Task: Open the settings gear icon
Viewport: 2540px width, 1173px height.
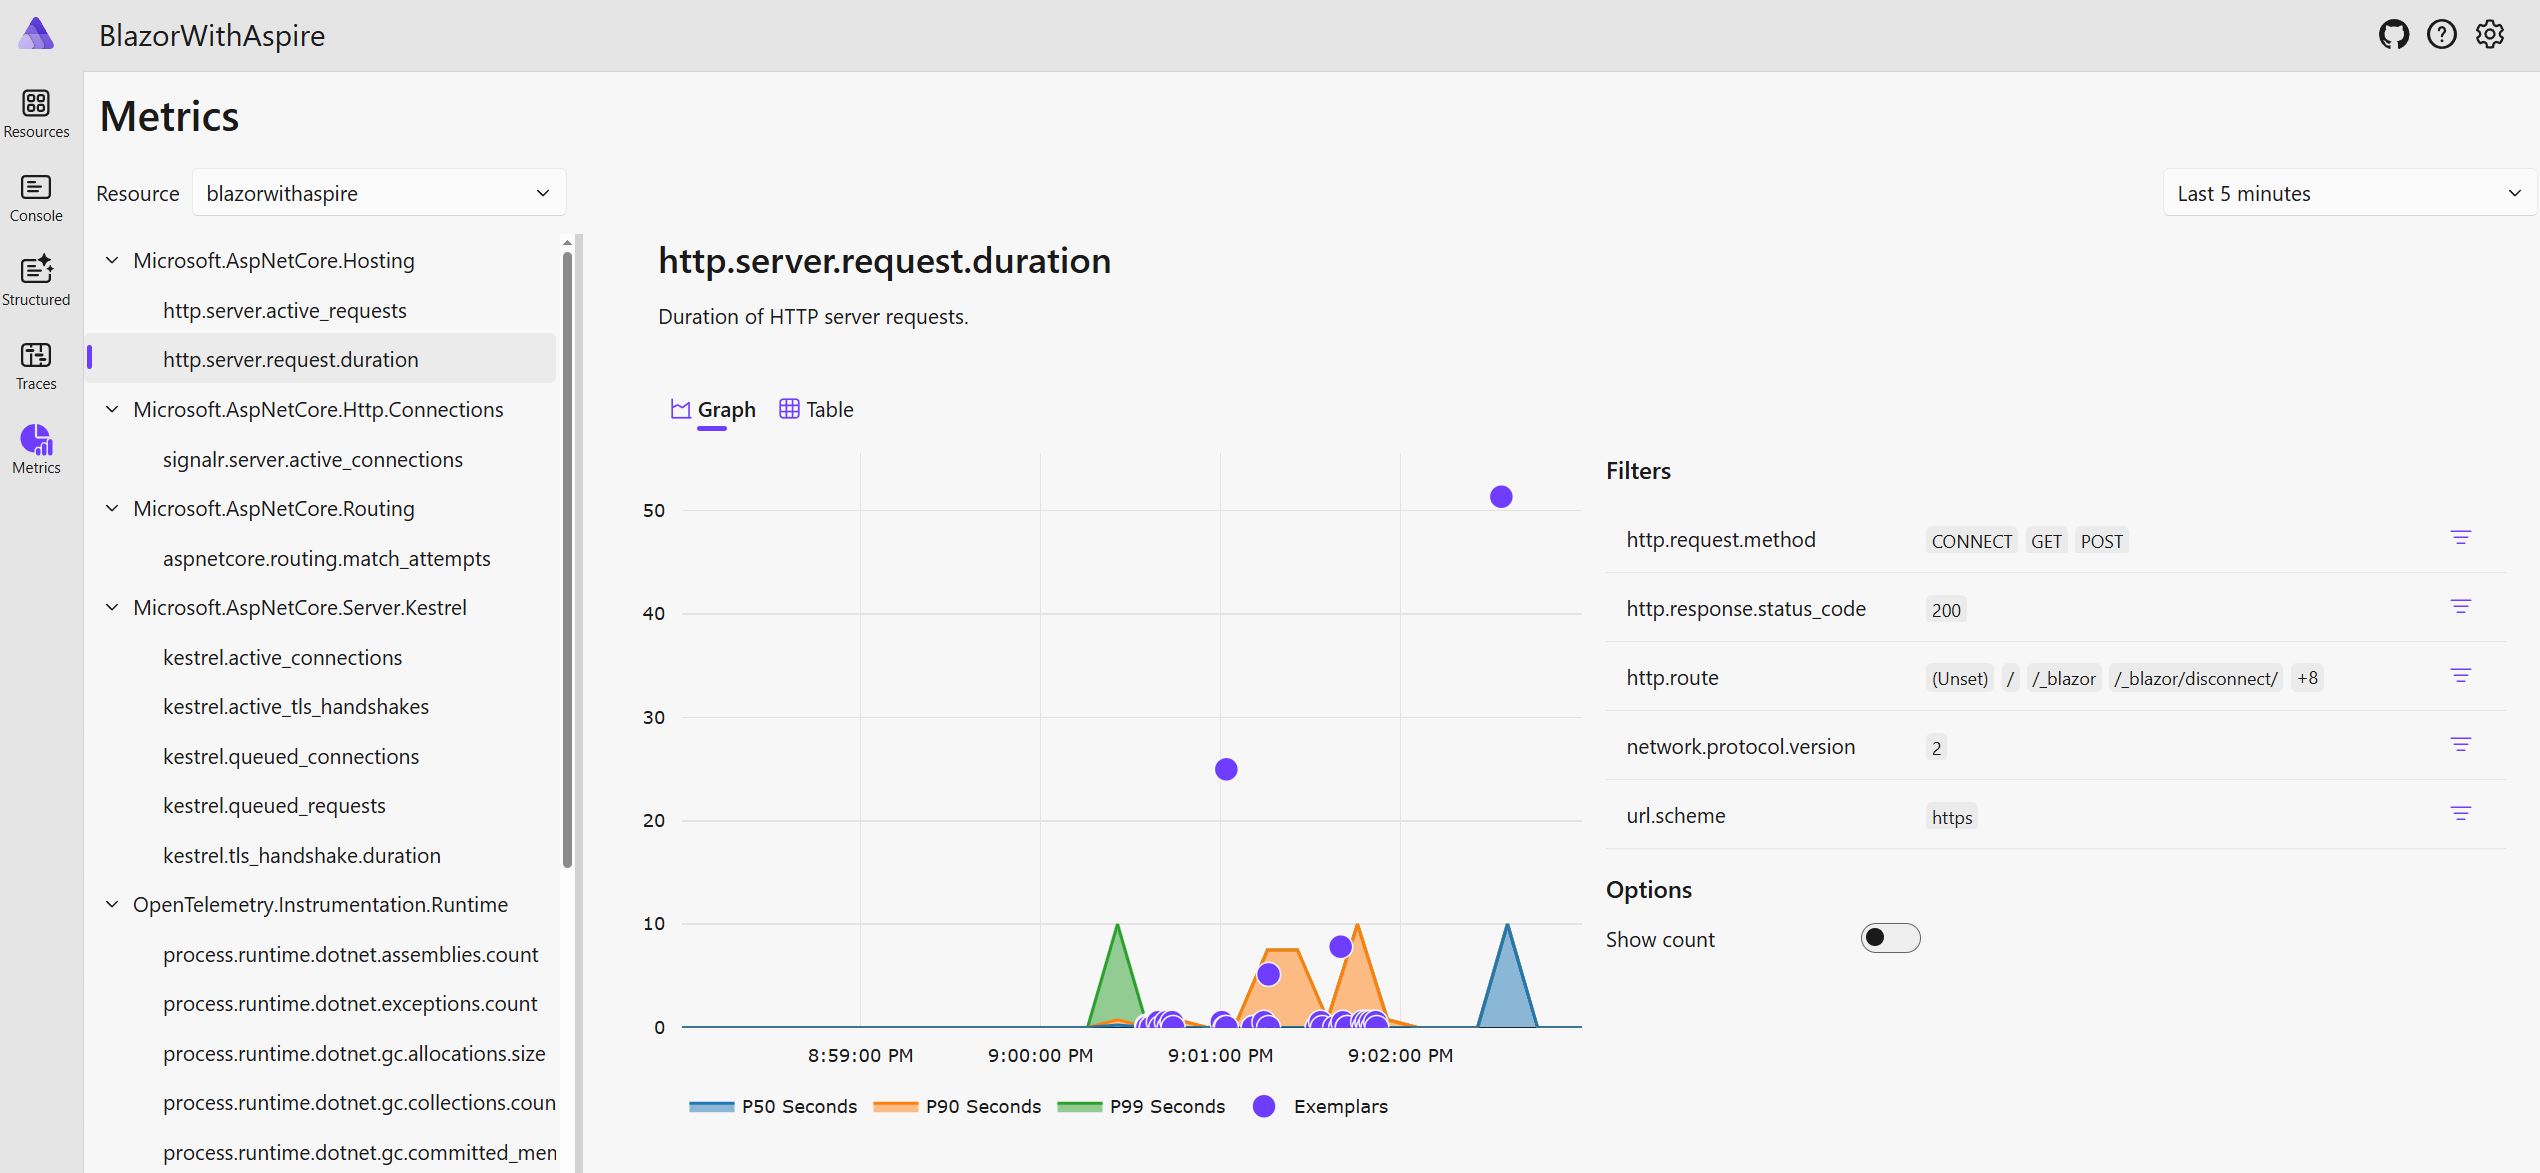Action: (2489, 35)
